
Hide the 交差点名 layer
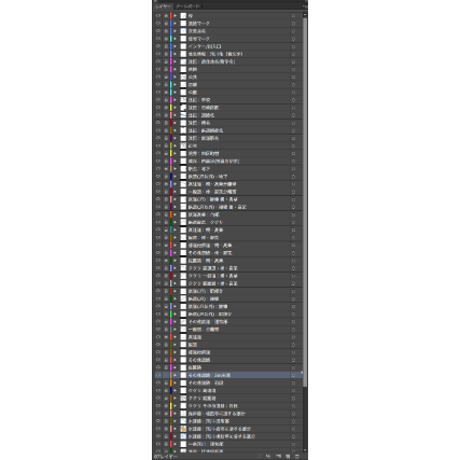coord(158,31)
